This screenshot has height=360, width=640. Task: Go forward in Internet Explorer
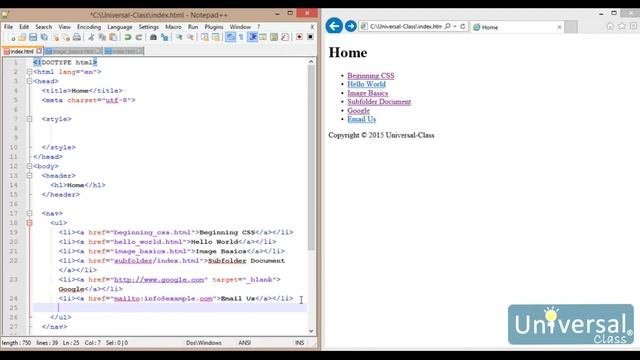click(x=351, y=26)
